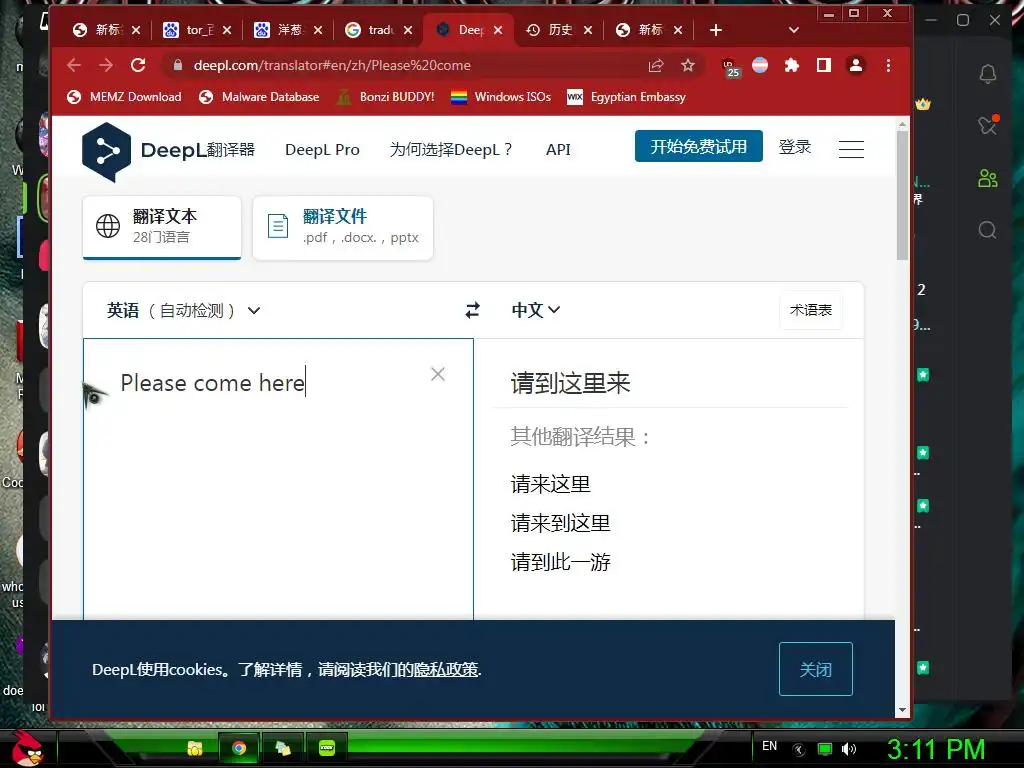This screenshot has width=1024, height=768.
Task: Open tab search chevron dropdown
Action: click(x=793, y=30)
